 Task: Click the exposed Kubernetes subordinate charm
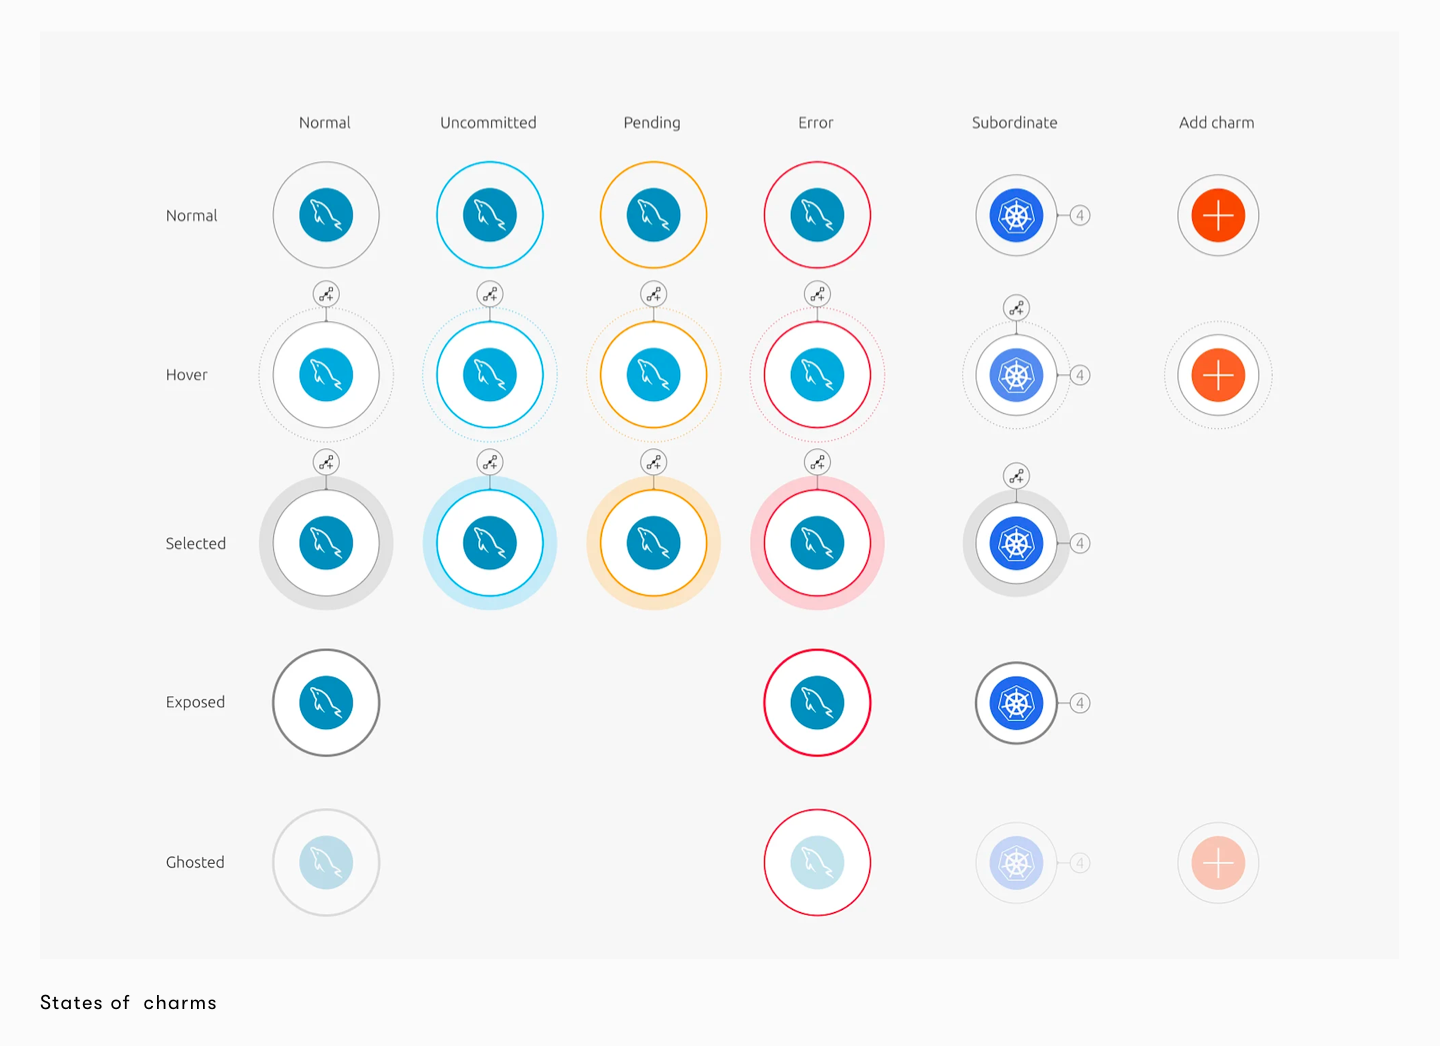tap(1016, 703)
